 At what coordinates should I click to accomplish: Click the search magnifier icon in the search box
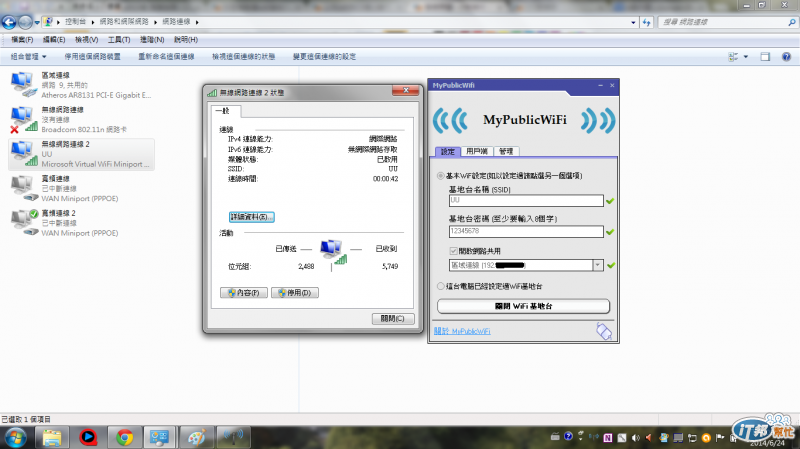pos(791,22)
